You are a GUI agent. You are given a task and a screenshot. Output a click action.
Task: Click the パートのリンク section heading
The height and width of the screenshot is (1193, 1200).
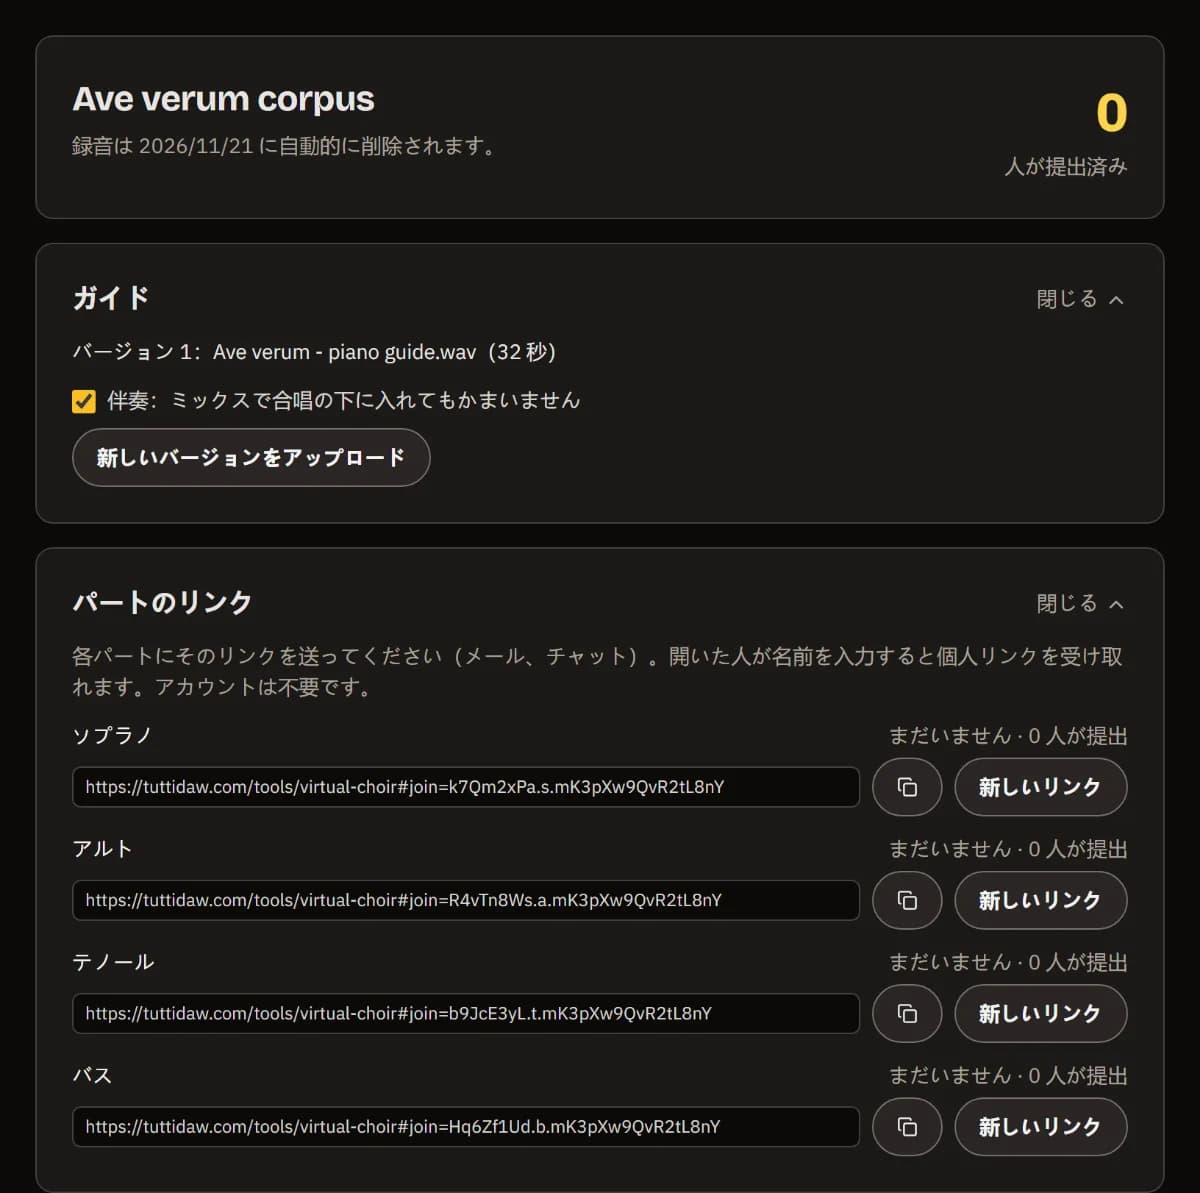click(162, 602)
